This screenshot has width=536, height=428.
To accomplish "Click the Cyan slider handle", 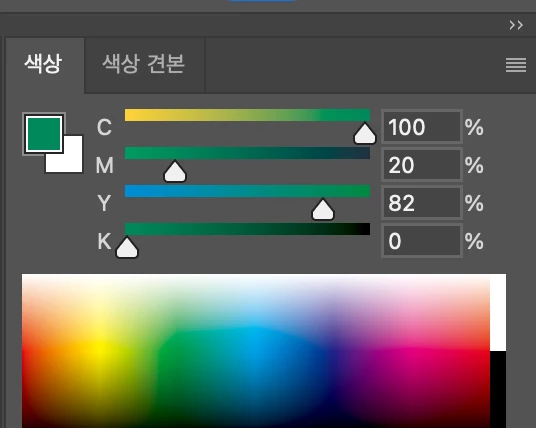I will [x=365, y=133].
